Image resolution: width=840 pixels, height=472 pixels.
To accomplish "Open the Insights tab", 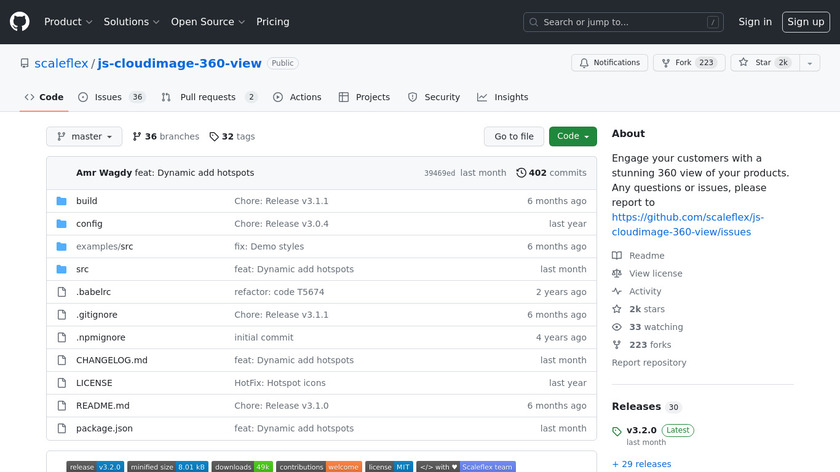I will click(502, 97).
